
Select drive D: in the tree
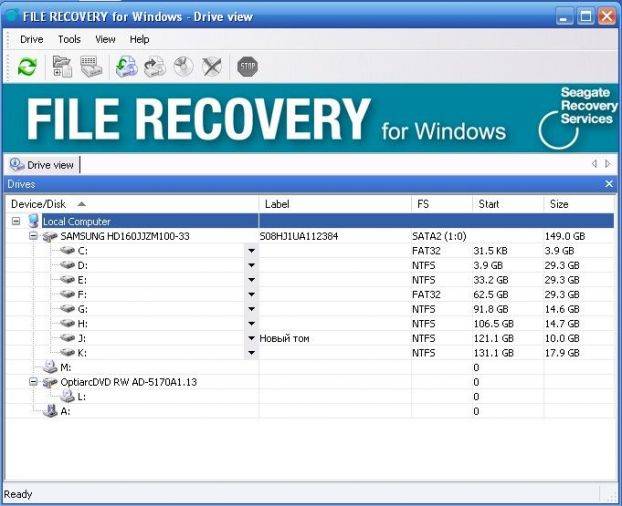[82, 265]
